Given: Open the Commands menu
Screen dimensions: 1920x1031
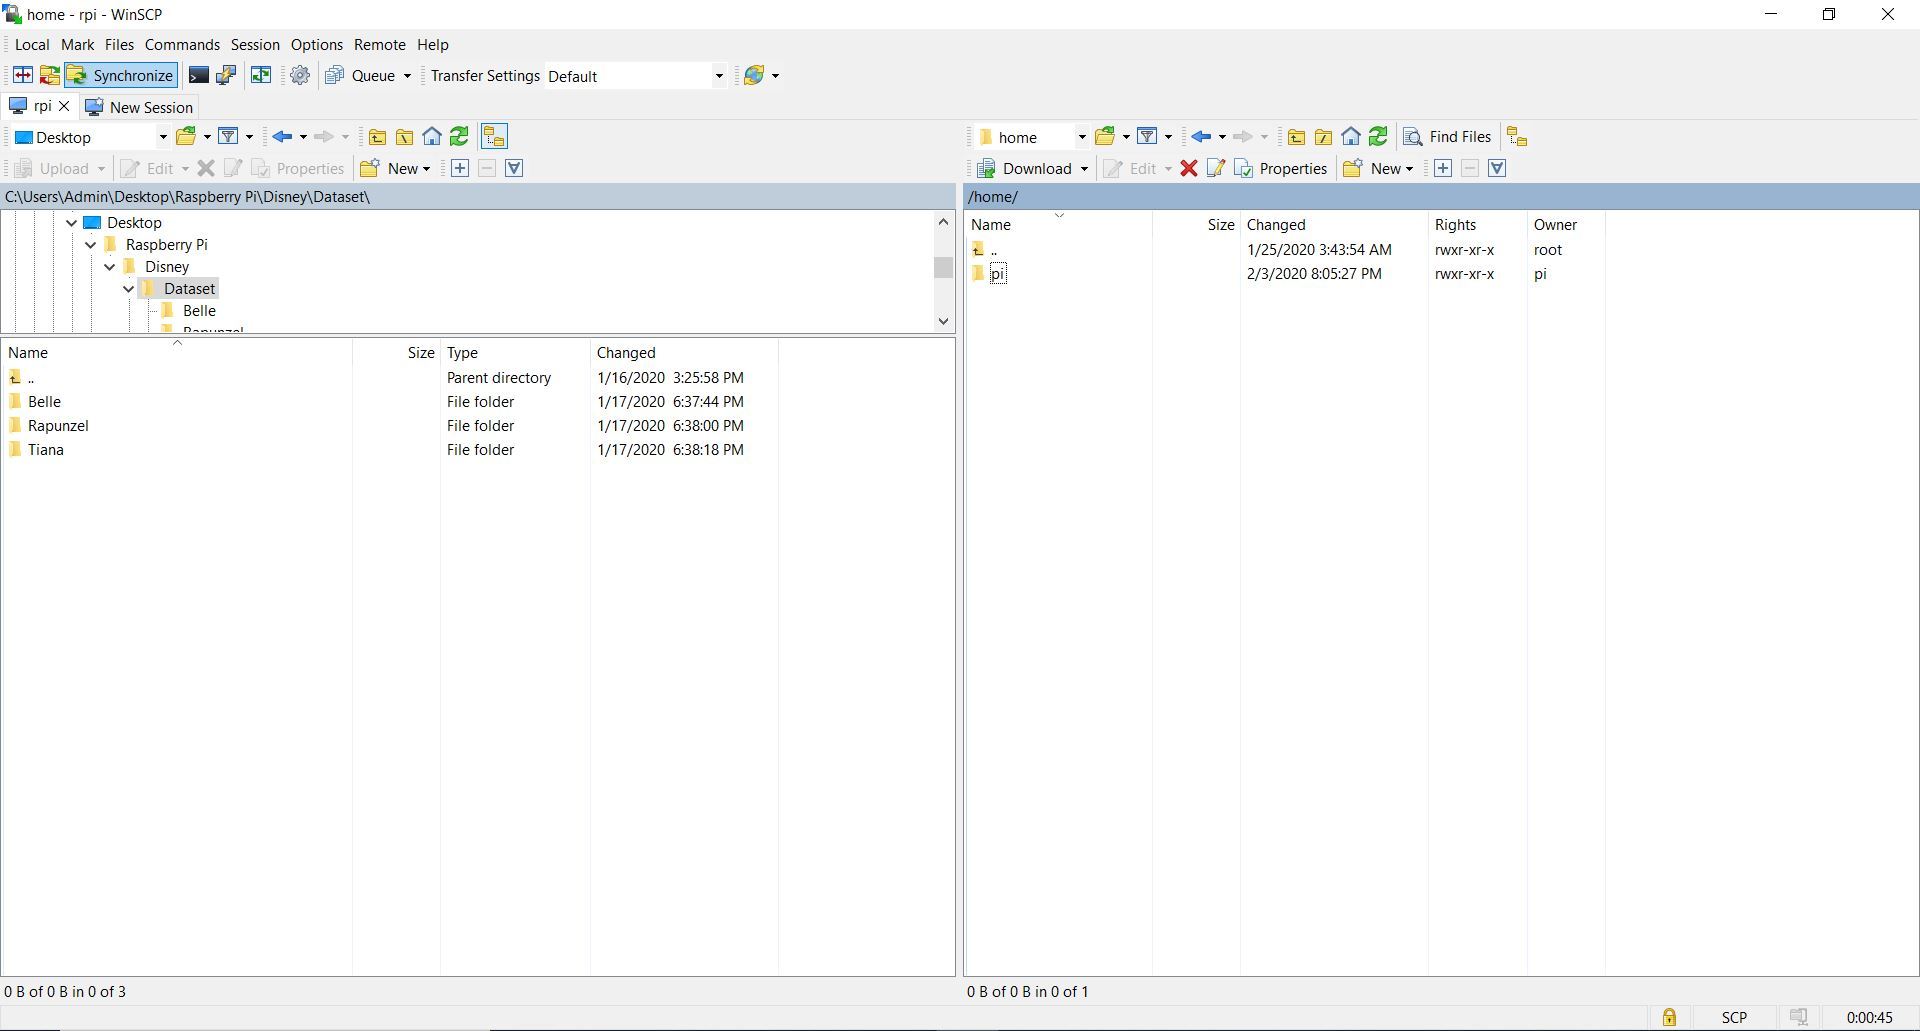Looking at the screenshot, I should point(182,45).
